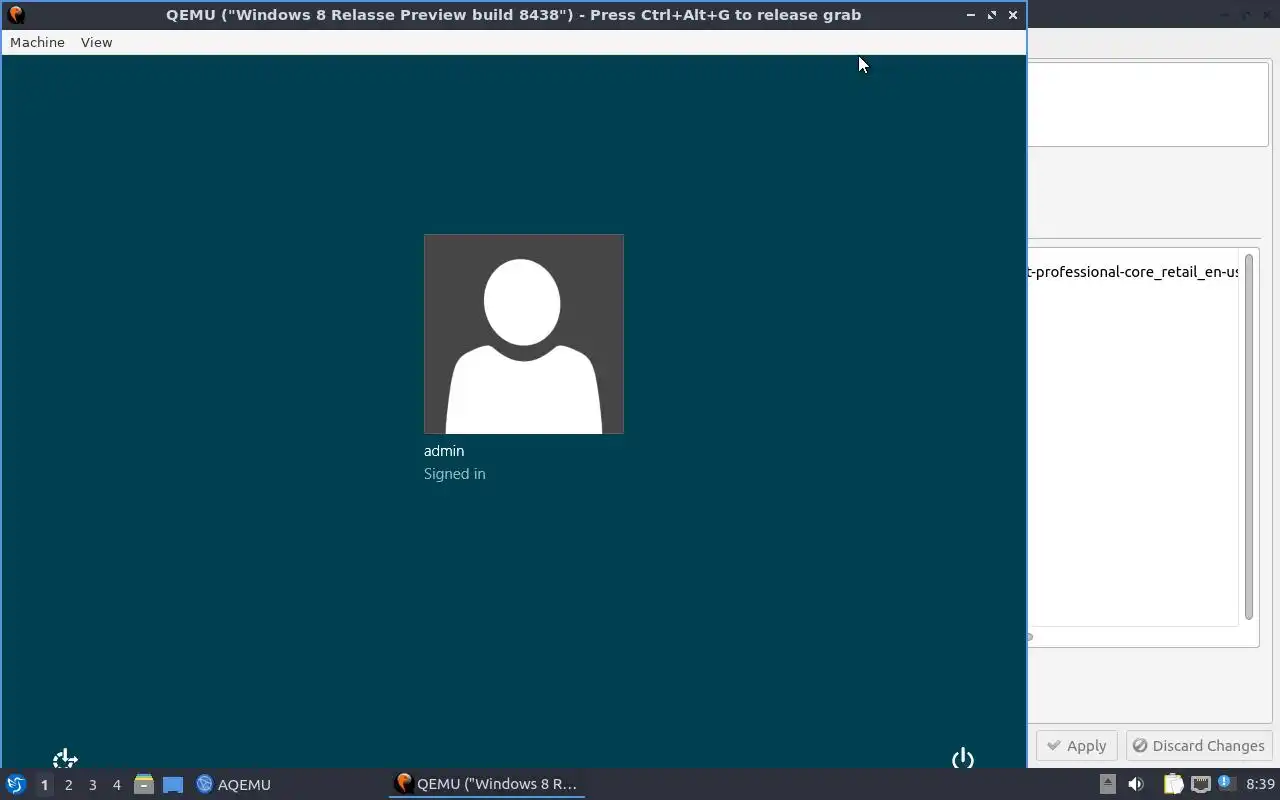Click the top text field in AQEMU window
1280x800 pixels.
1149,104
